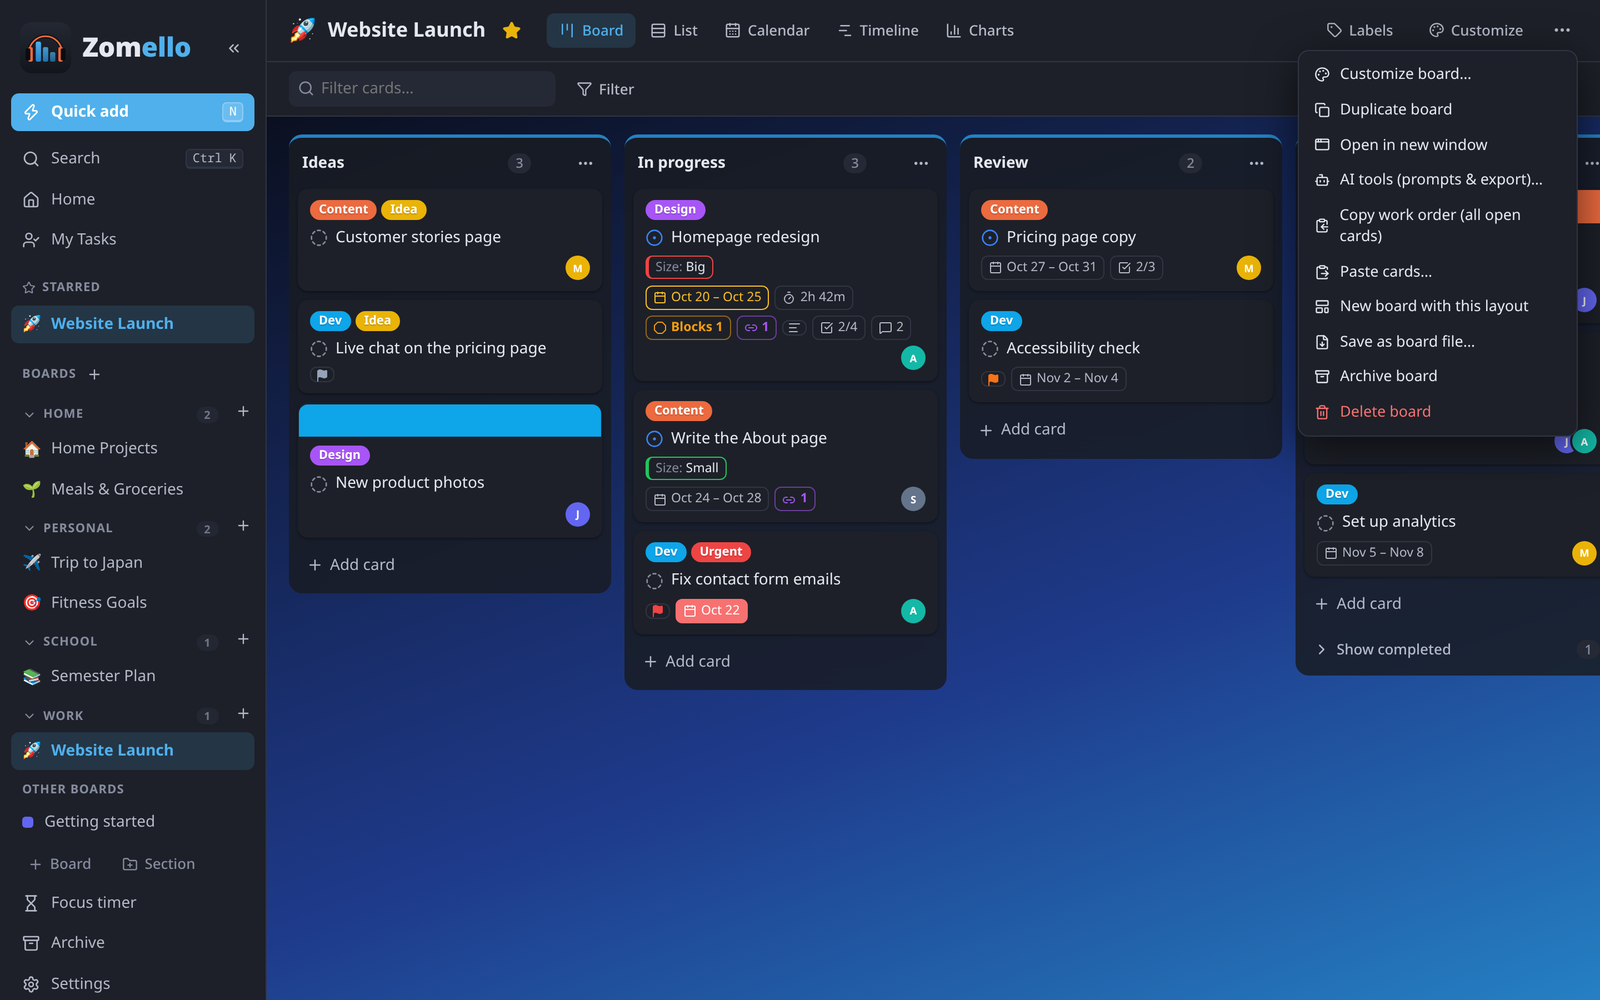Mark Customer stories page card as complete
Viewport: 1600px width, 1000px height.
click(x=319, y=238)
